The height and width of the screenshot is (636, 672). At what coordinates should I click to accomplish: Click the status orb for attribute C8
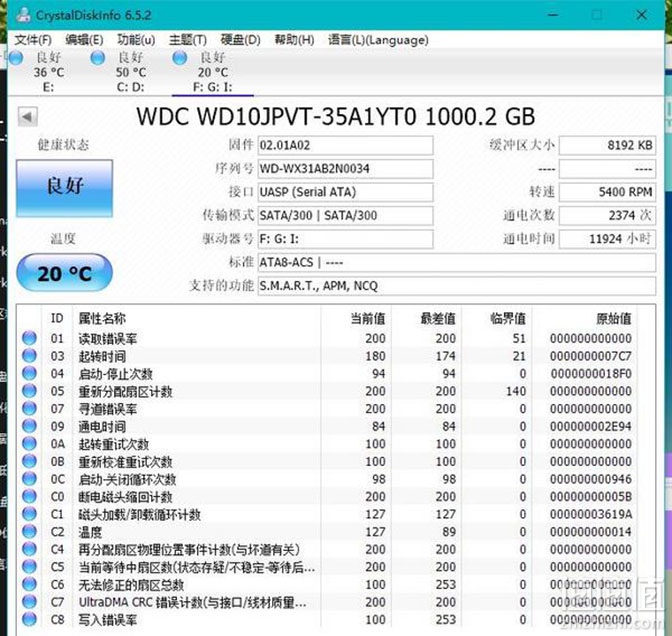click(x=29, y=619)
